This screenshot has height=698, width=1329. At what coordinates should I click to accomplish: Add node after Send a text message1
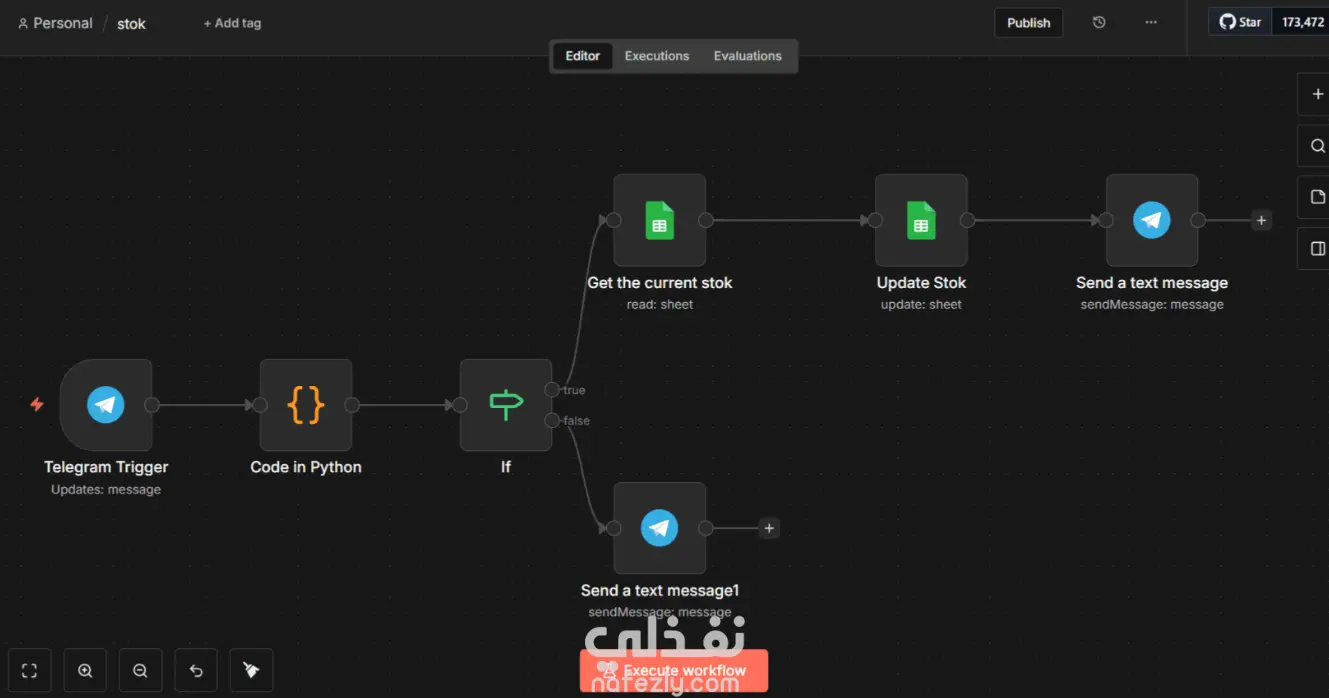[768, 528]
